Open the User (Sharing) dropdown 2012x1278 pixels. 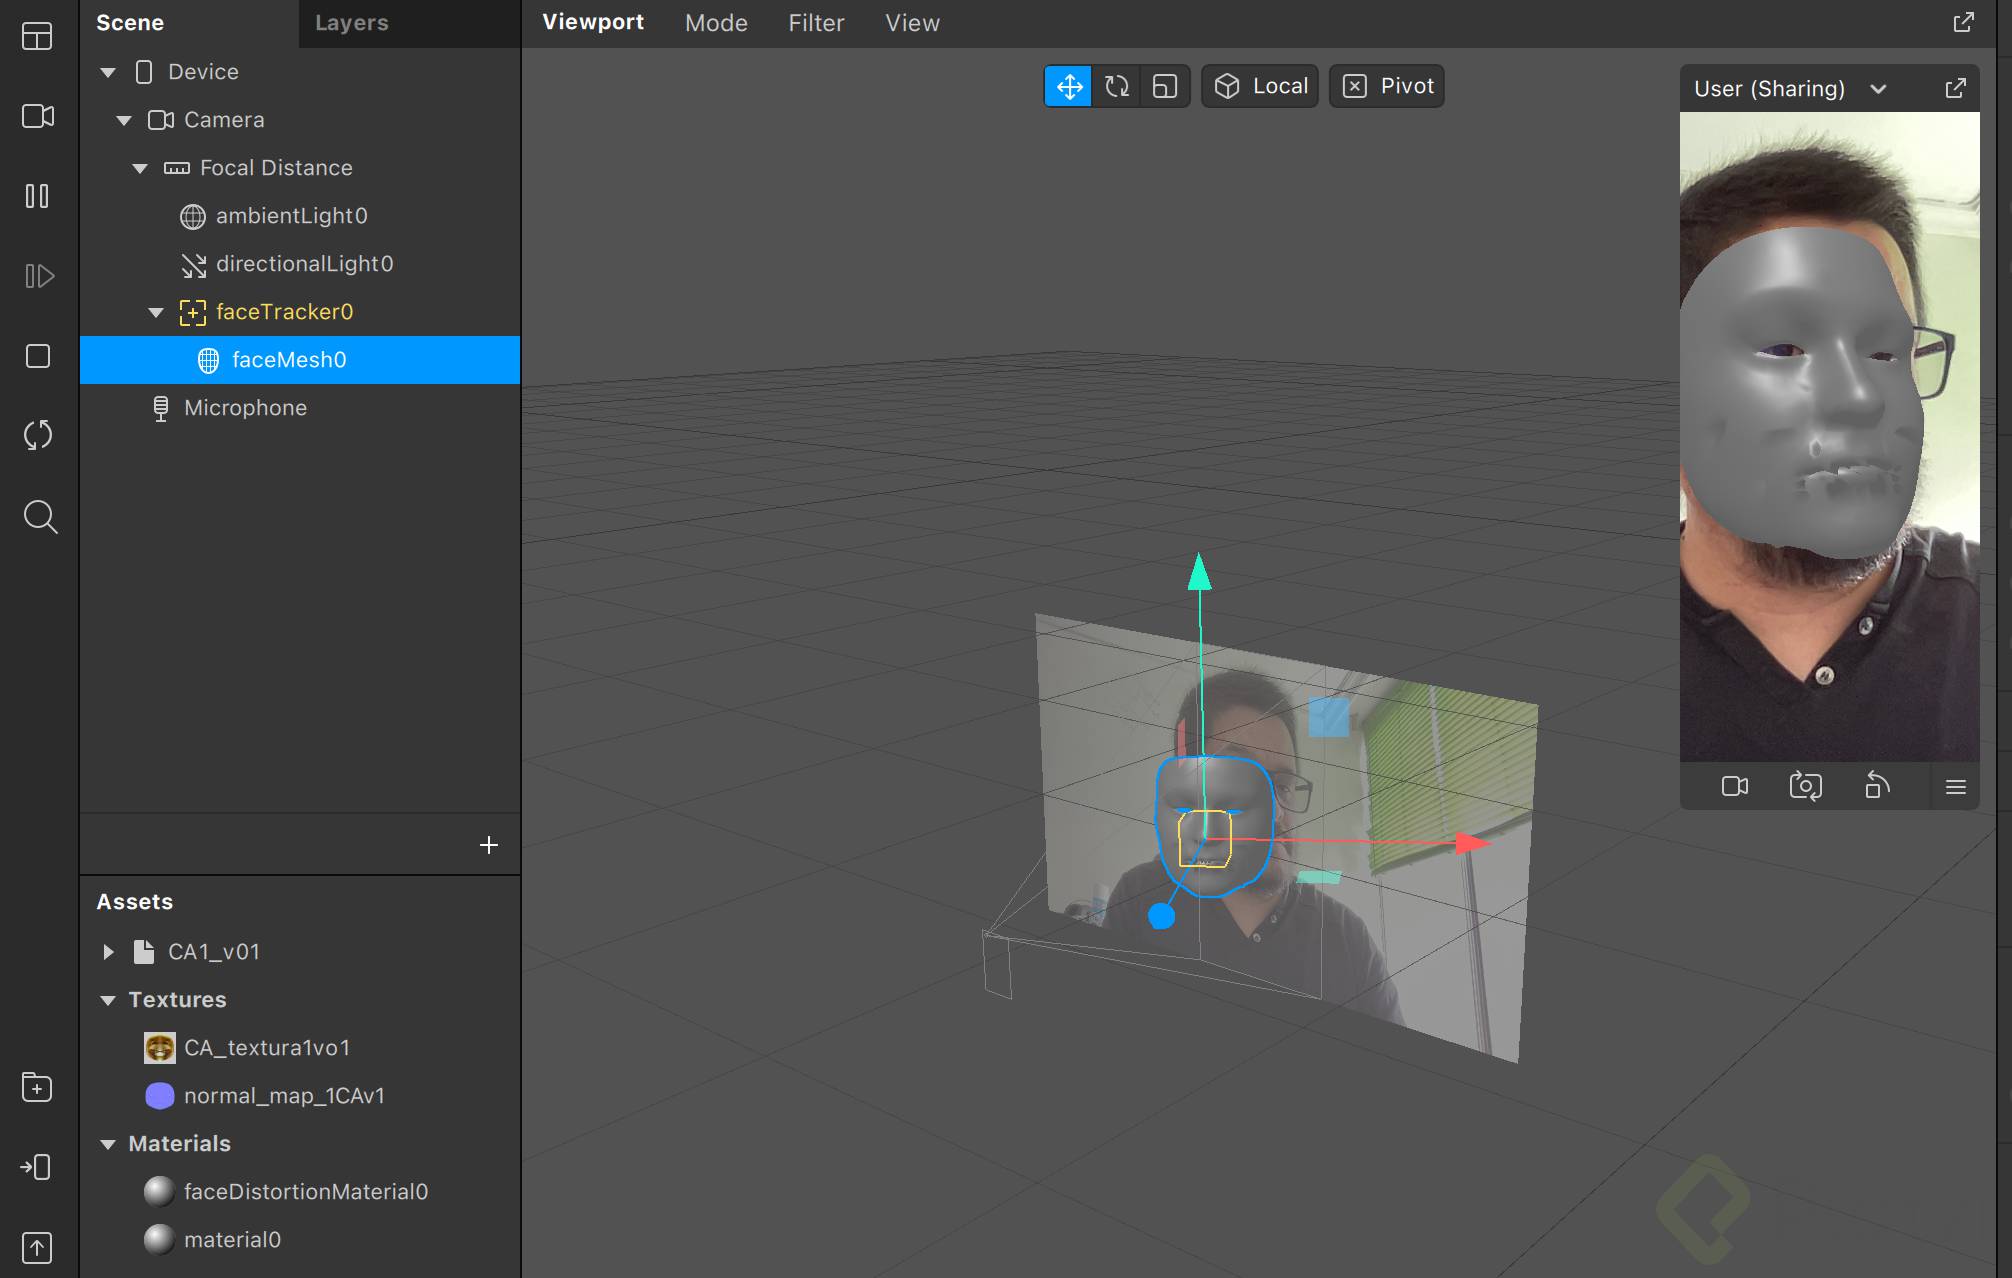(1878, 89)
